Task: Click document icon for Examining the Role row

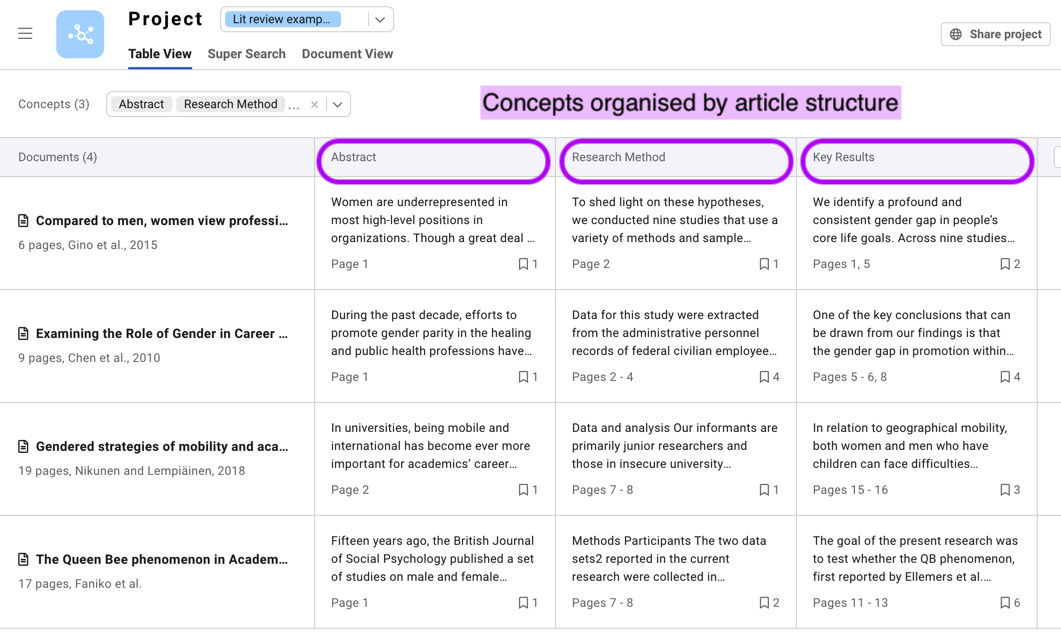Action: [x=23, y=334]
